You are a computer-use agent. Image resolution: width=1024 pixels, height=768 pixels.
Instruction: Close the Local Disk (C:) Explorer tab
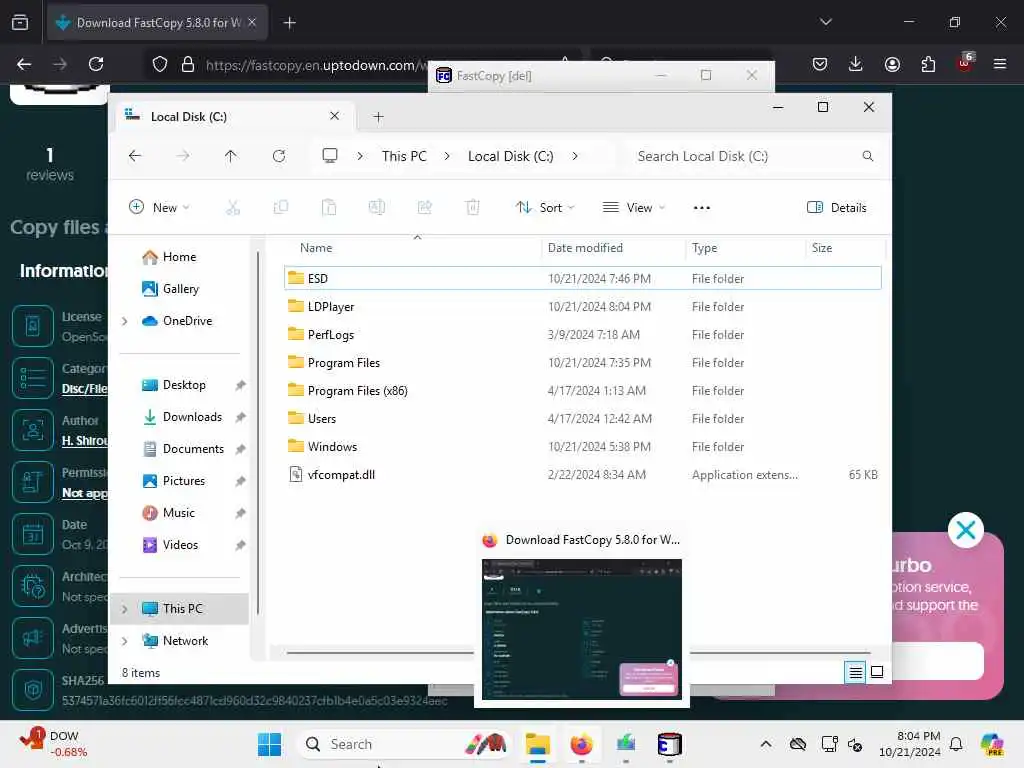point(334,116)
